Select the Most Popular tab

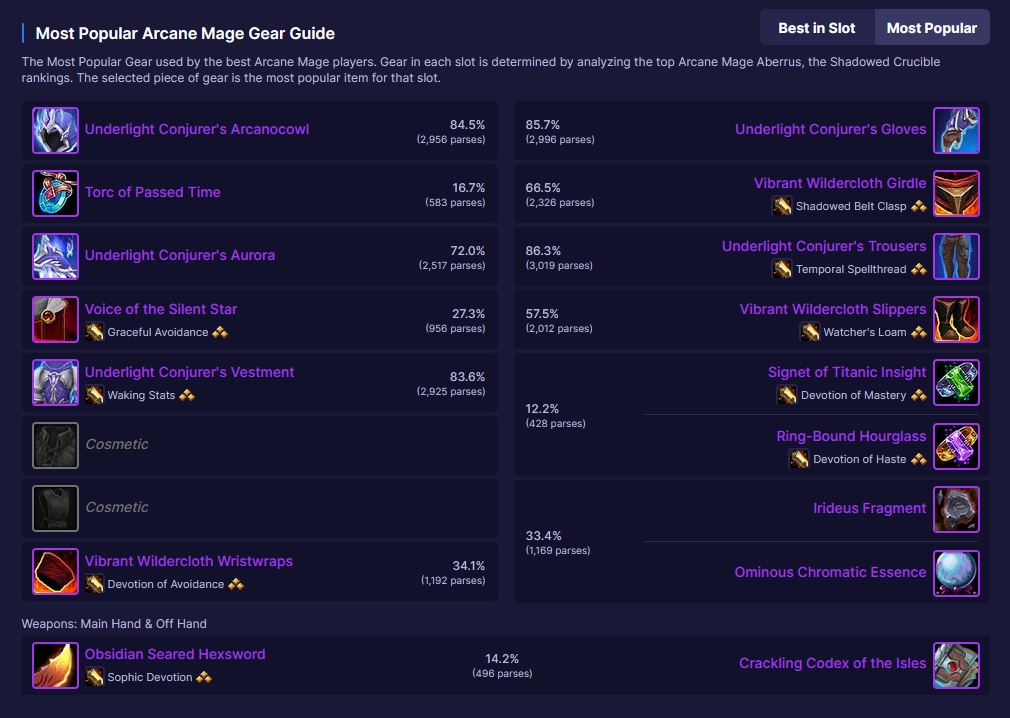pyautogui.click(x=932, y=27)
